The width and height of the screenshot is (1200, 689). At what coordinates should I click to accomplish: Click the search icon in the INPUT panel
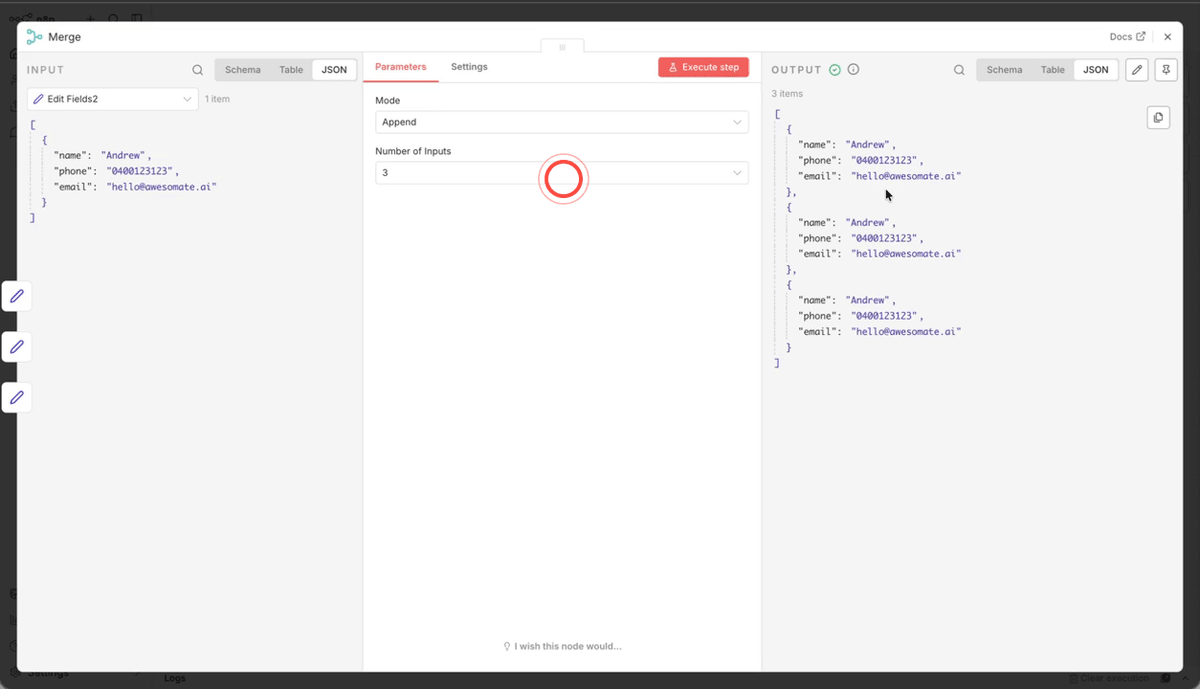pos(198,70)
